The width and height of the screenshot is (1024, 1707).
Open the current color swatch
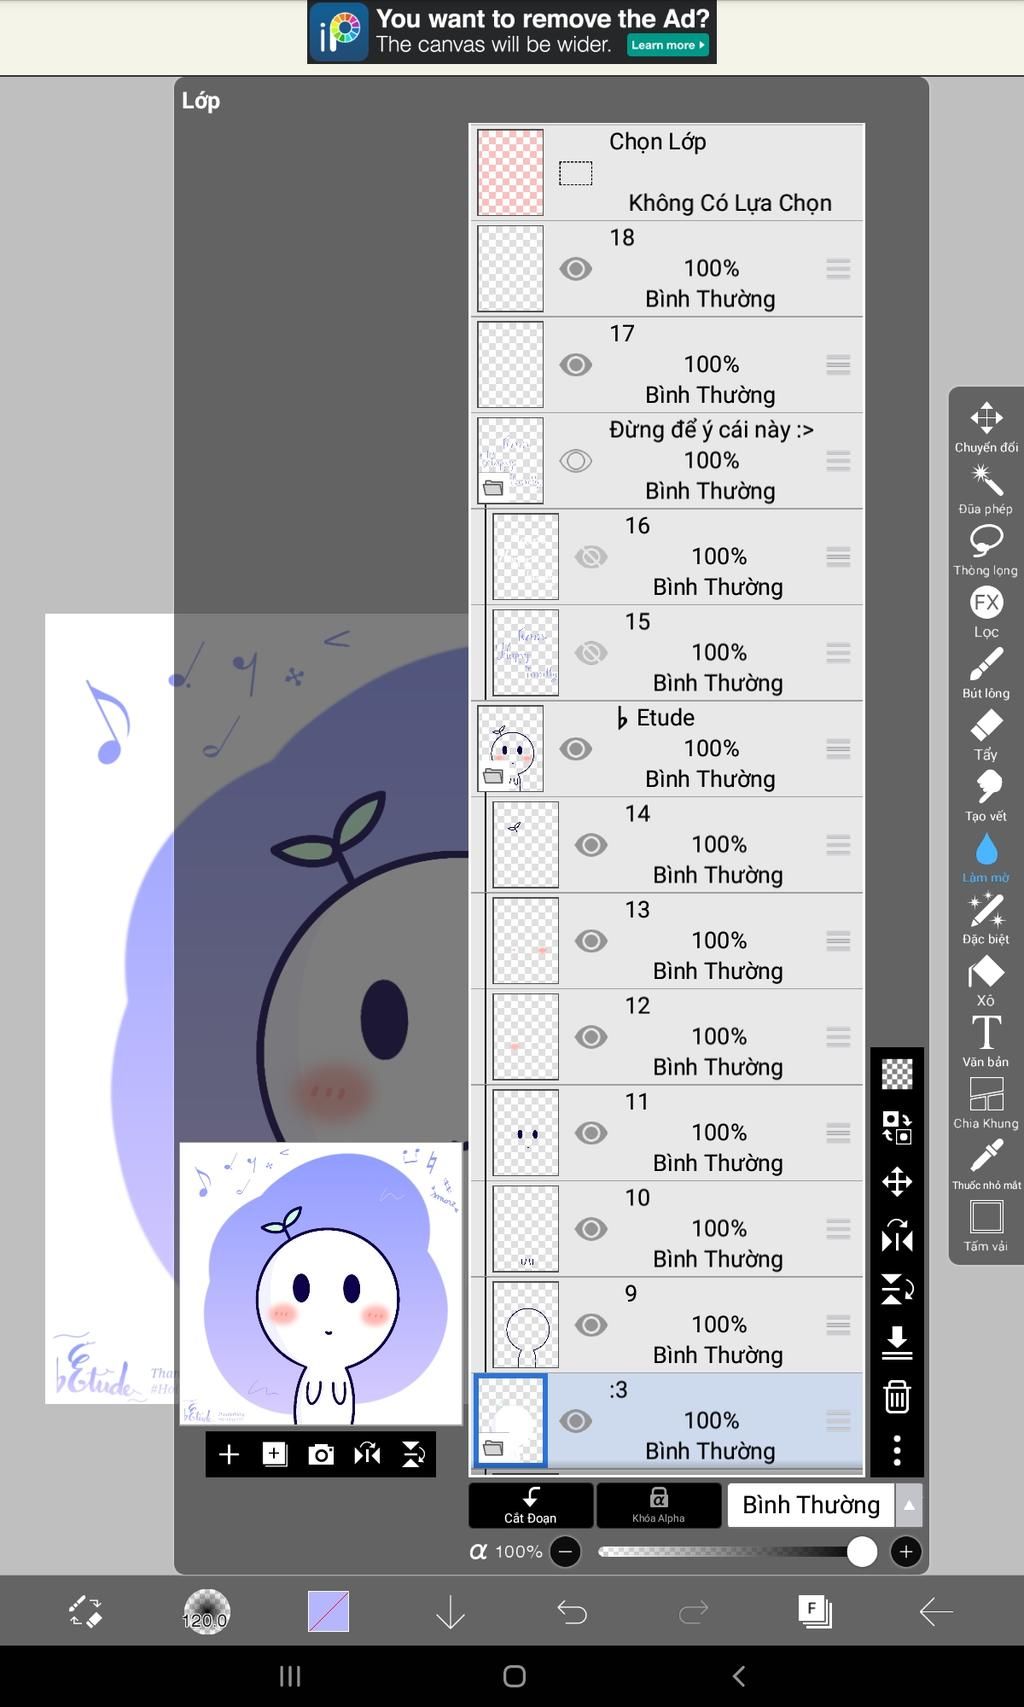pos(328,1611)
